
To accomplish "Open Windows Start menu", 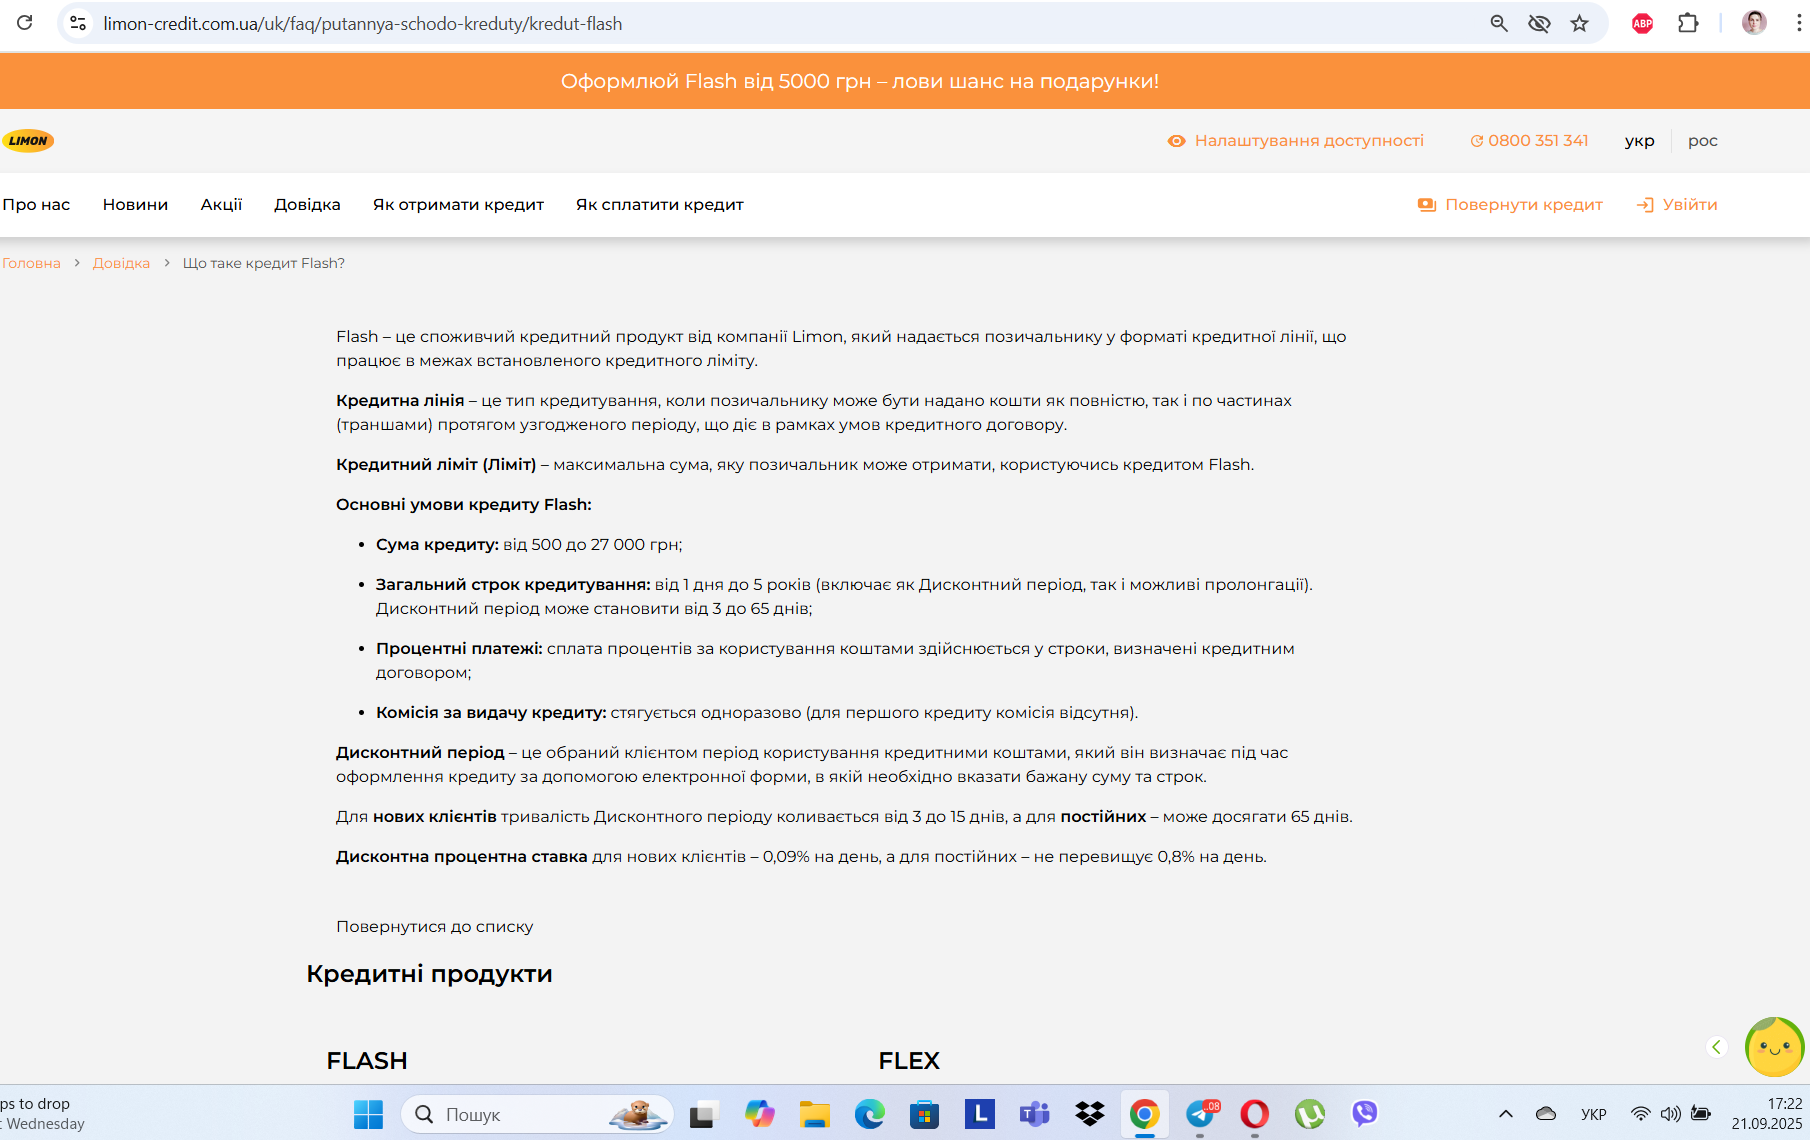I will (368, 1114).
